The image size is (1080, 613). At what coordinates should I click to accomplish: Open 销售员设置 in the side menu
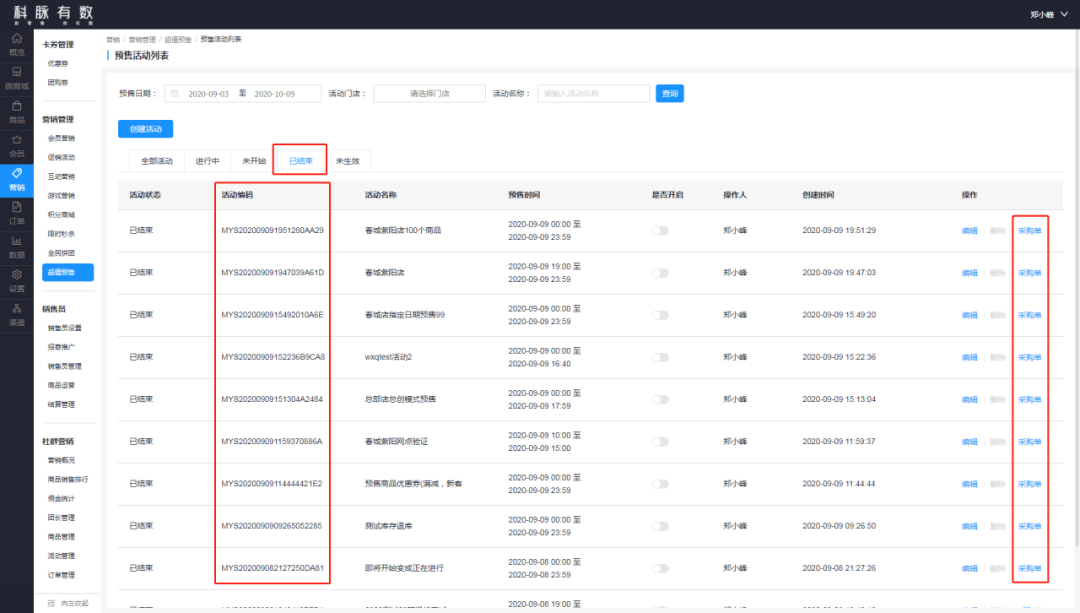click(64, 328)
